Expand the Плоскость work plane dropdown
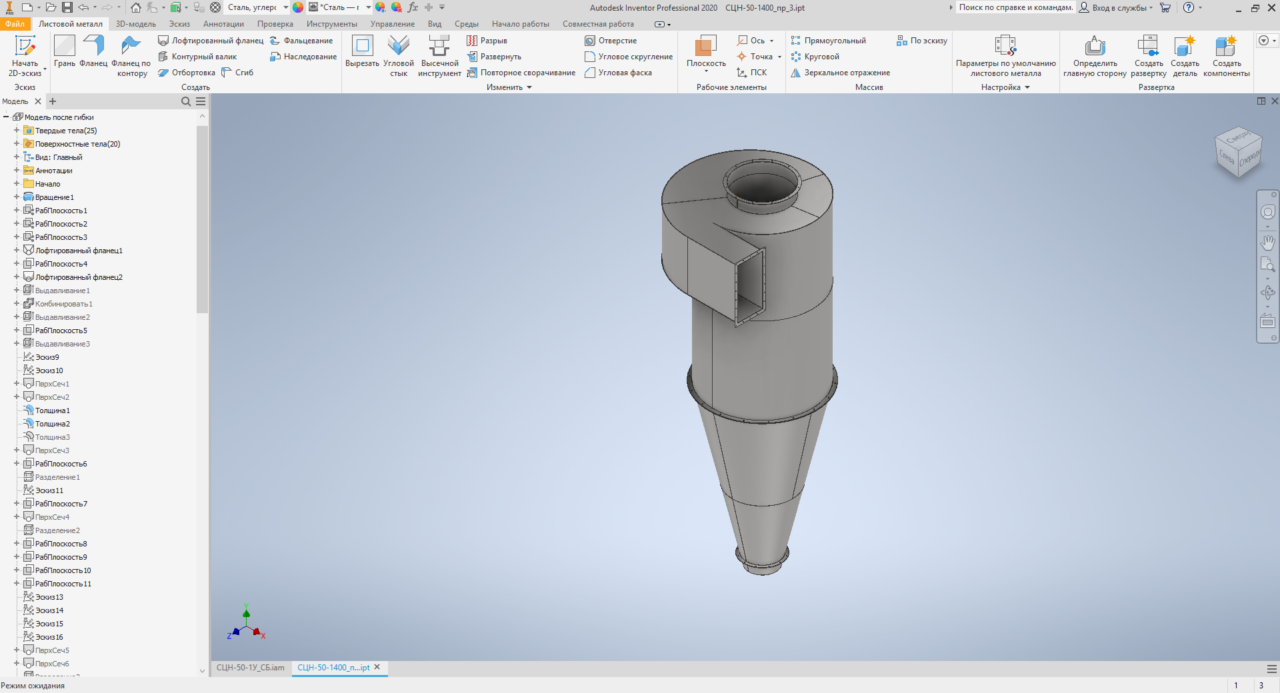This screenshot has height=693, width=1280. 706,72
